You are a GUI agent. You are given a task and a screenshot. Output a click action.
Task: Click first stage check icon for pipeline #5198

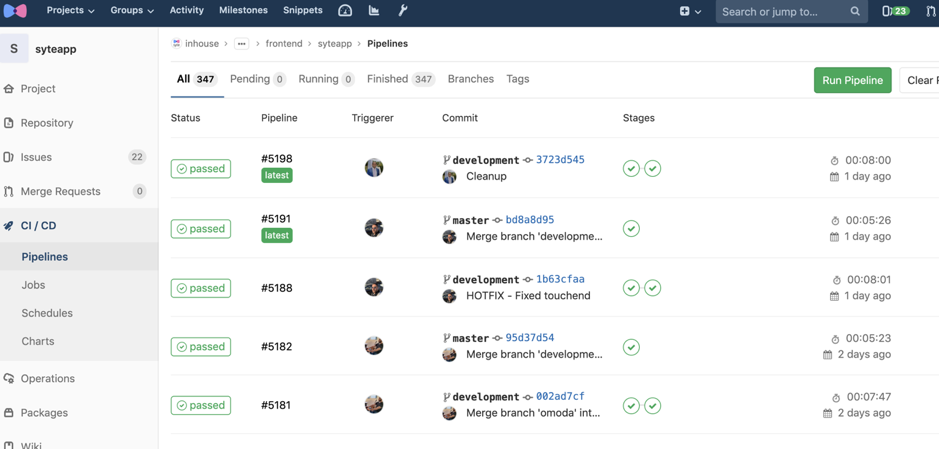tap(631, 169)
